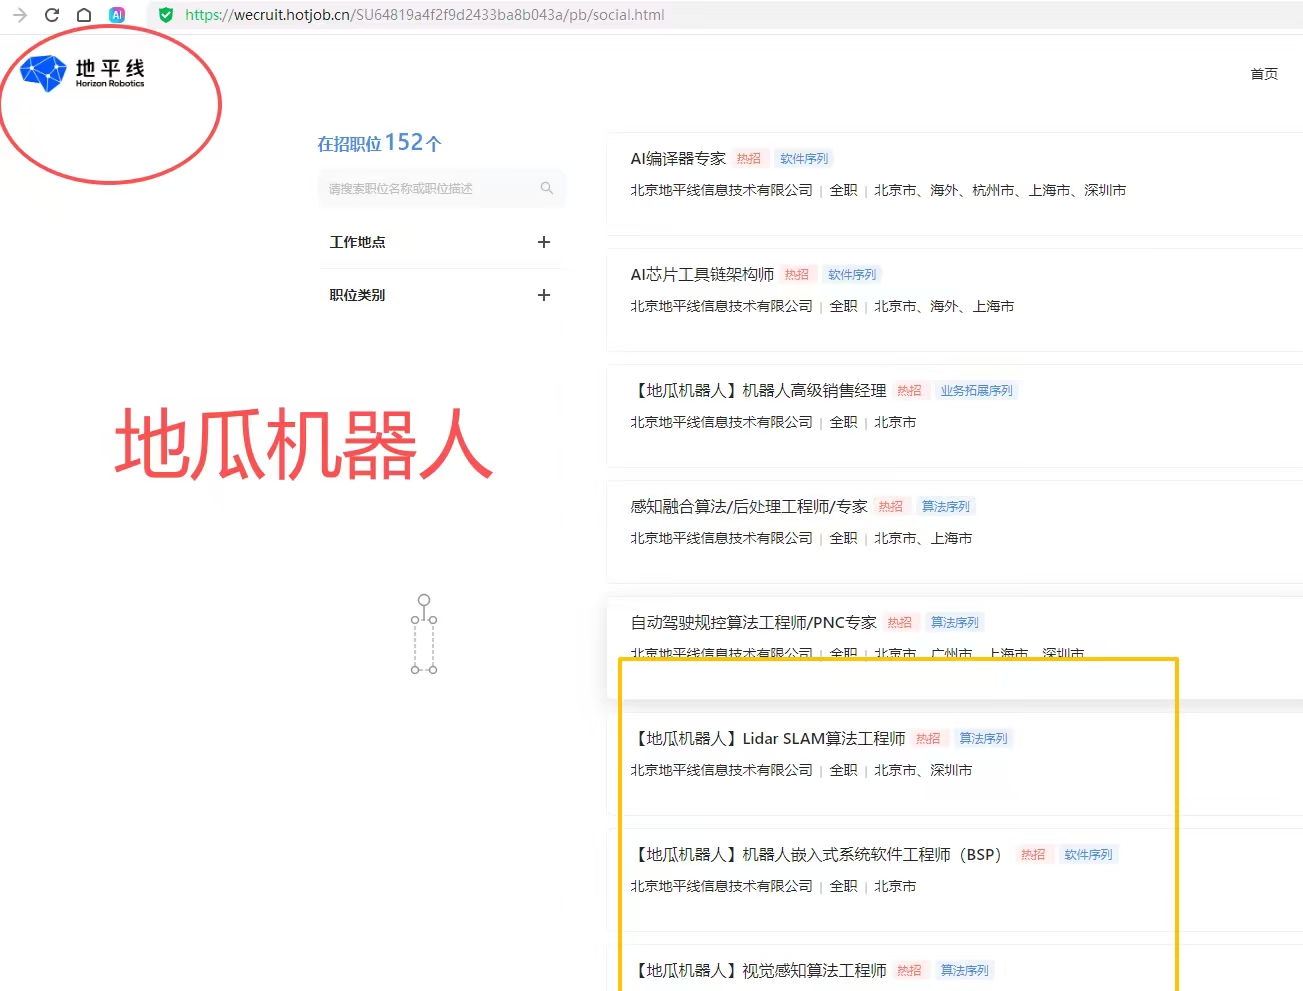Click locations 北京市、深圳市 under Lidar SLAM

point(923,770)
